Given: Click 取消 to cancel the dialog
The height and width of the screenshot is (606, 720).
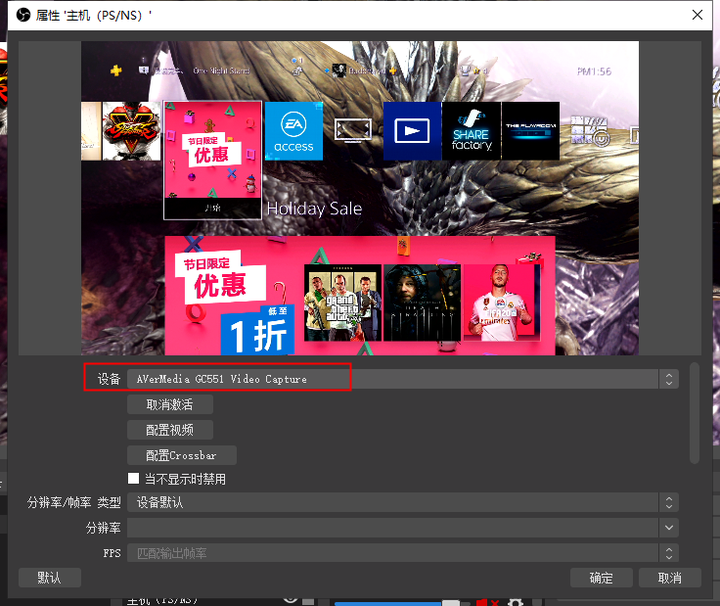Looking at the screenshot, I should pyautogui.click(x=670, y=578).
